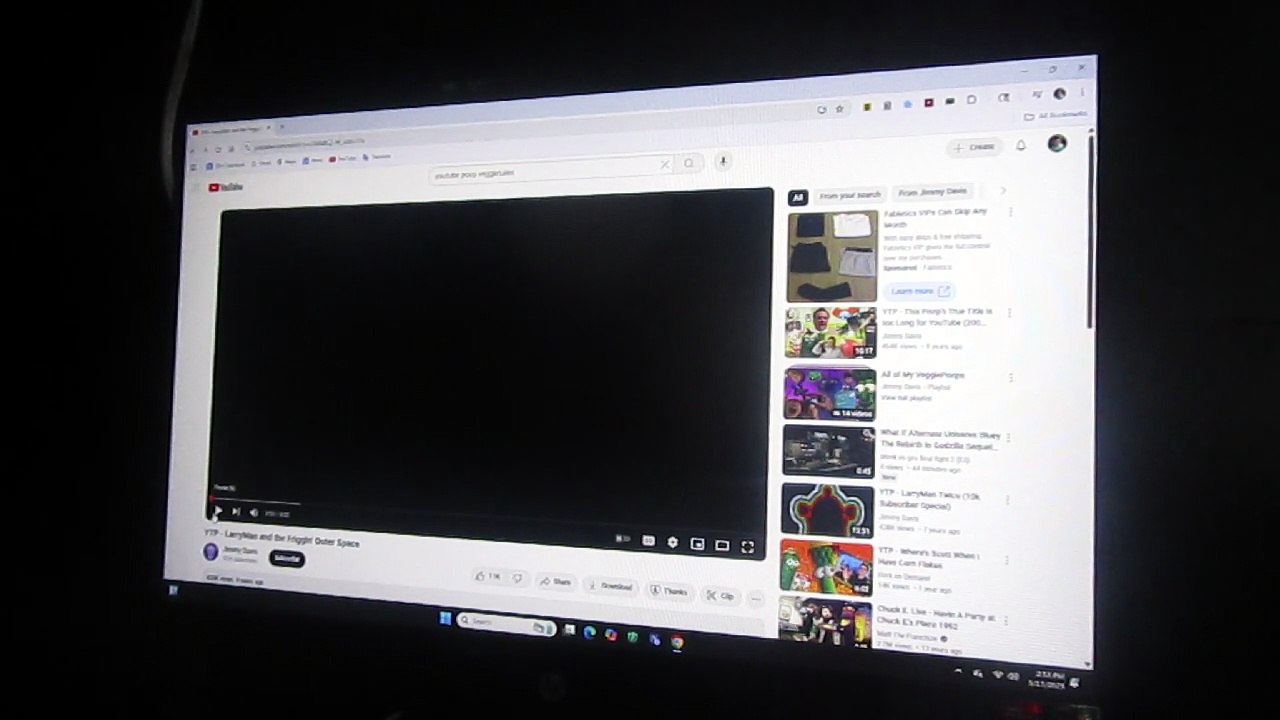The width and height of the screenshot is (1280, 720).
Task: Open the player settings gear
Action: [672, 543]
